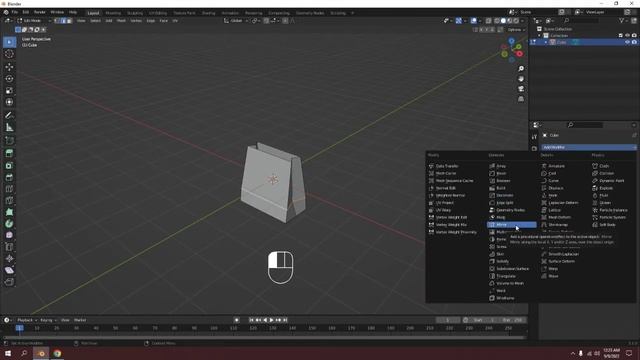Open the Windows Start menu

pyautogui.click(x=8, y=353)
